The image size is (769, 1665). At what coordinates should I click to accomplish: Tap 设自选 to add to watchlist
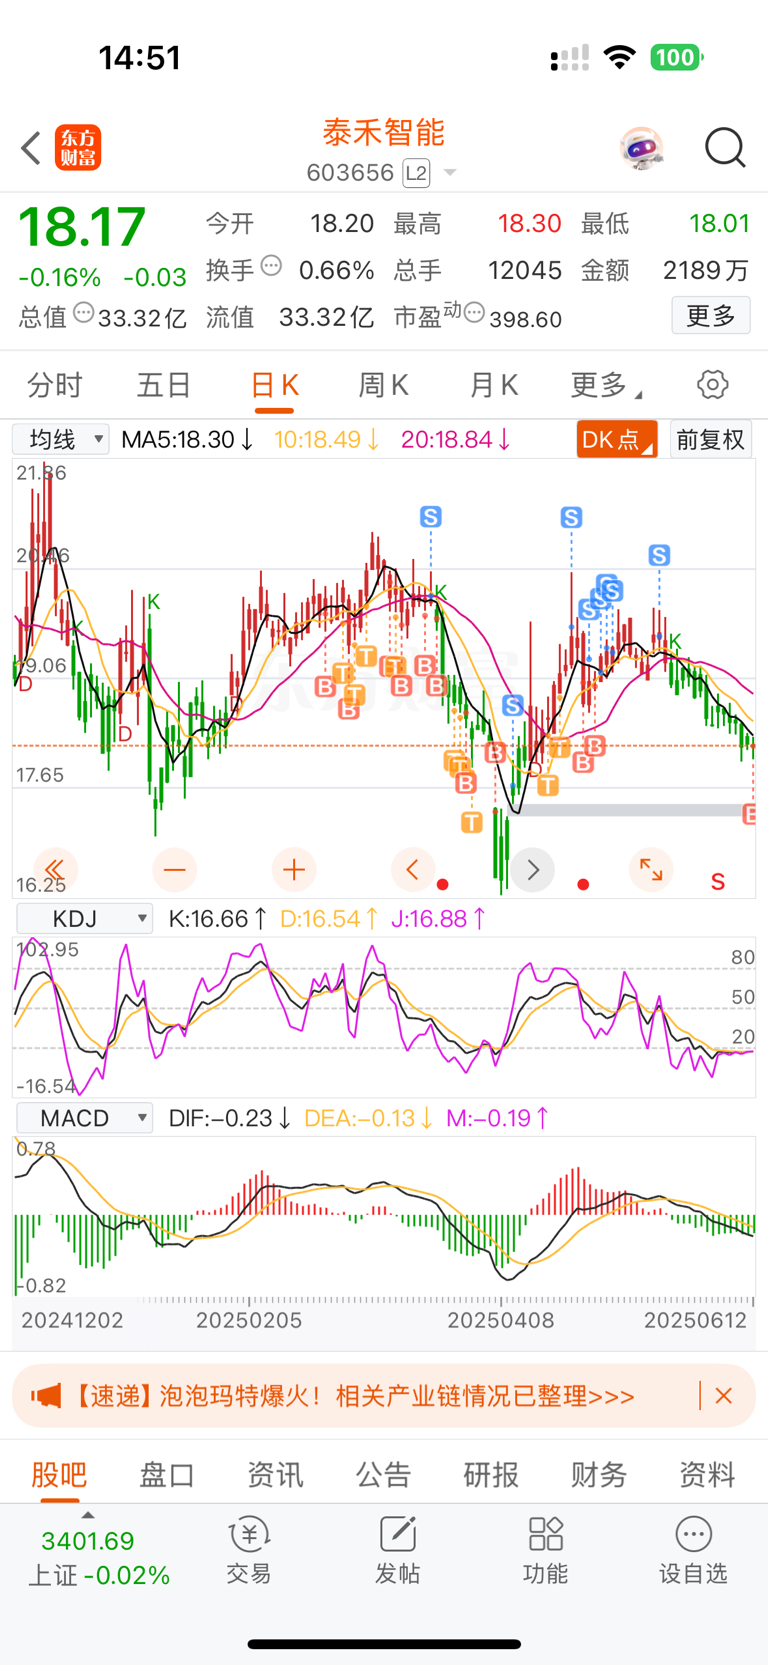693,1550
